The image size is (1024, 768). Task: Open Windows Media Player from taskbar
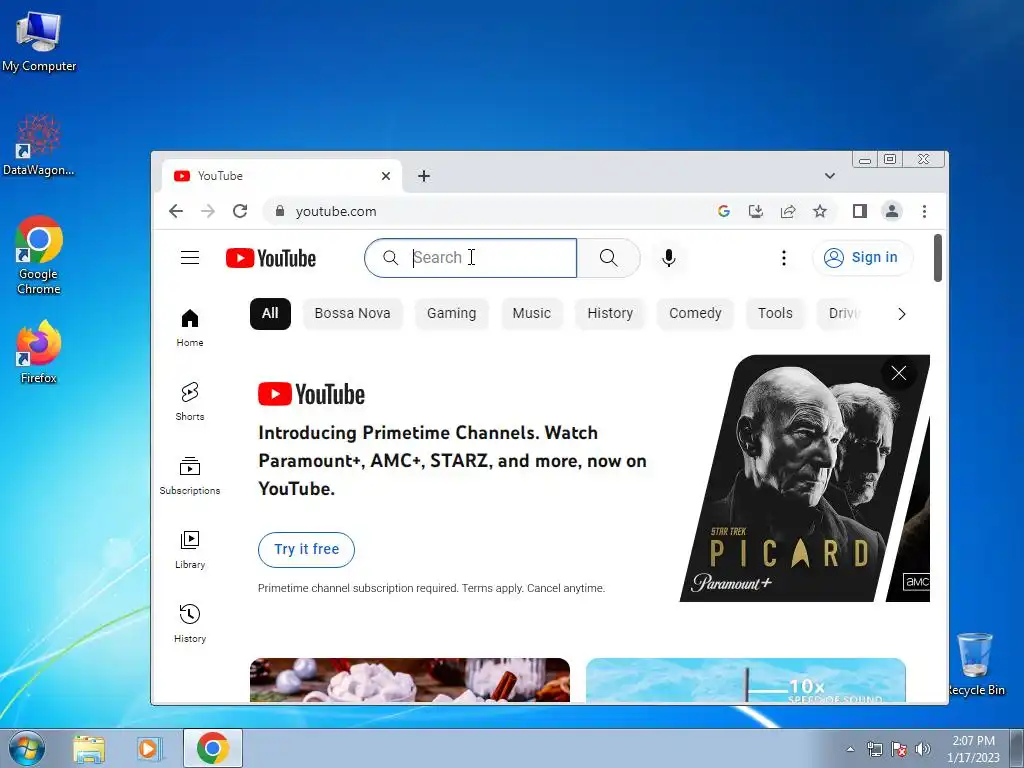click(149, 748)
